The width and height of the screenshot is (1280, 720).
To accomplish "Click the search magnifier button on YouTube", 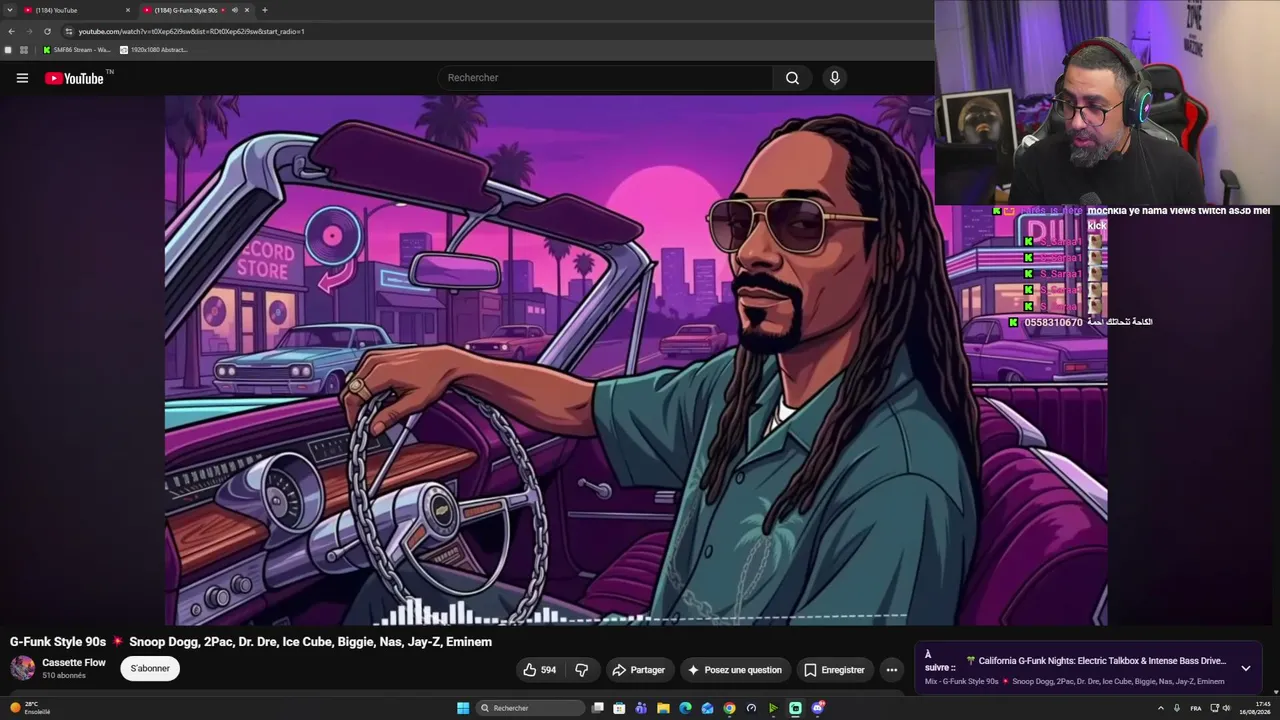I will pos(792,78).
